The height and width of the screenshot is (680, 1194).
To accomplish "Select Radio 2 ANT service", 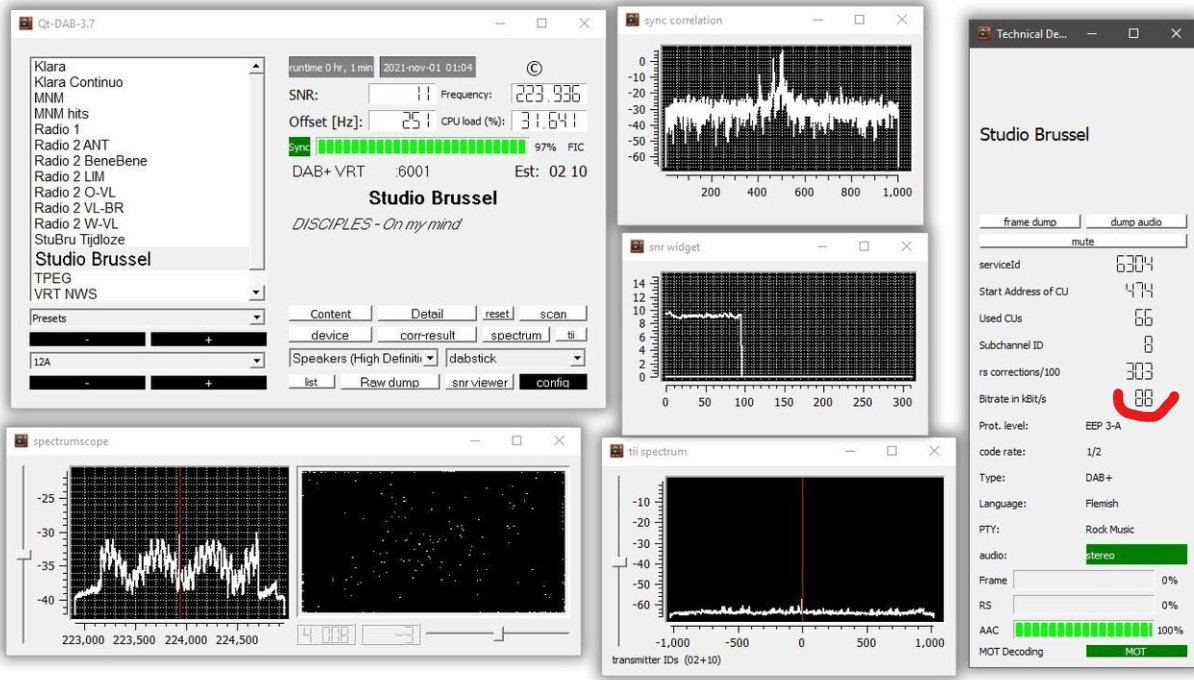I will (x=71, y=145).
